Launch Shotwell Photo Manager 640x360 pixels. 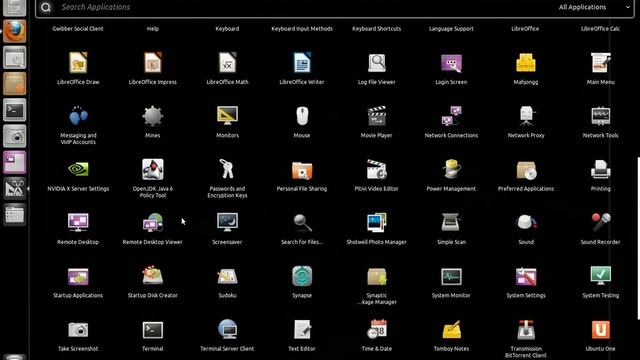tap(377, 223)
